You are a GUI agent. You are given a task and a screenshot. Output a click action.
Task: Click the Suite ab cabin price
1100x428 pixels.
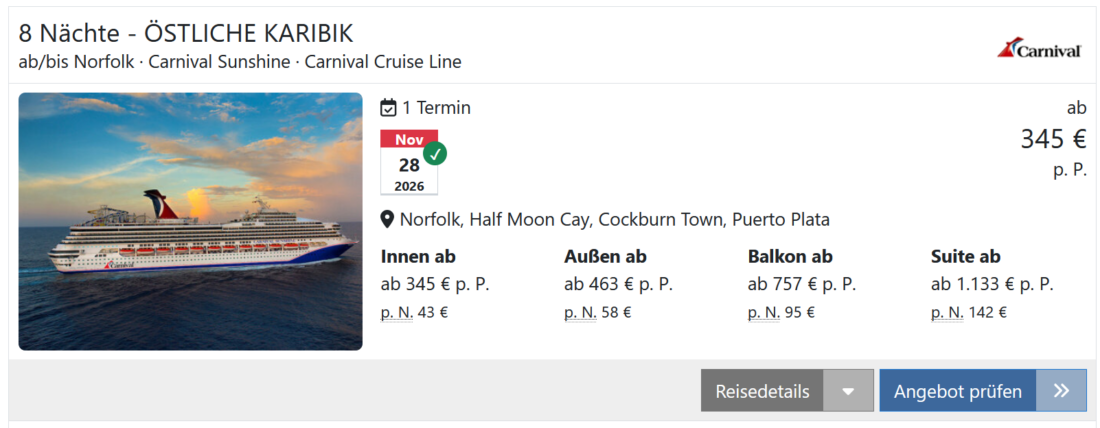coord(992,284)
